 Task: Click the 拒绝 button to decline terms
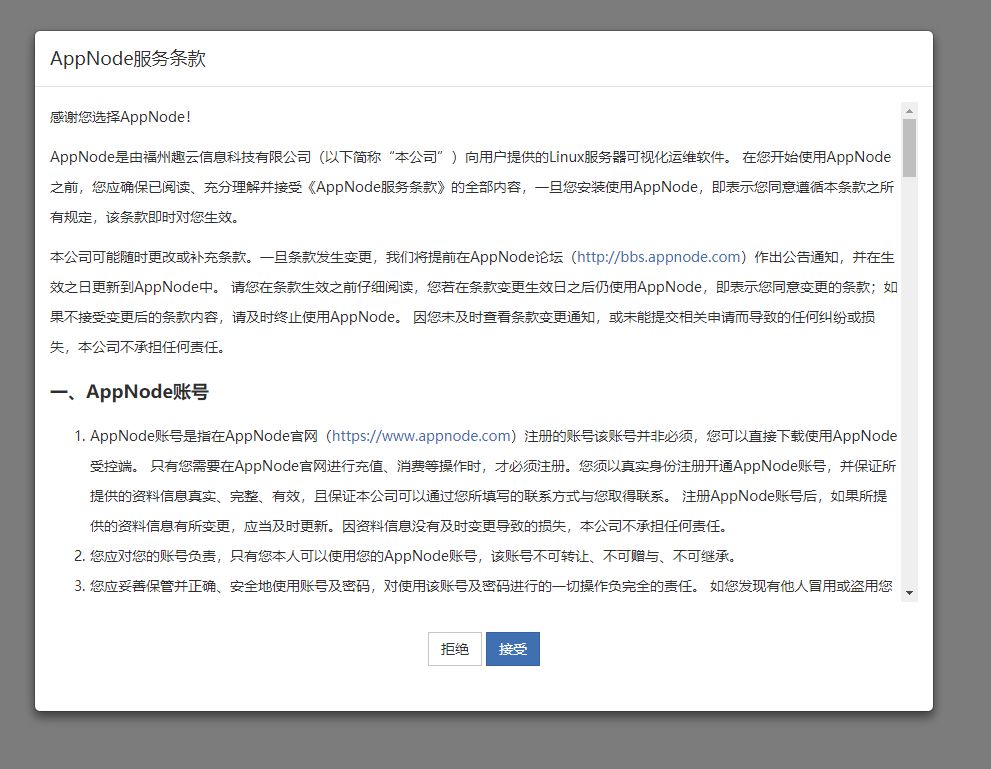coord(455,649)
